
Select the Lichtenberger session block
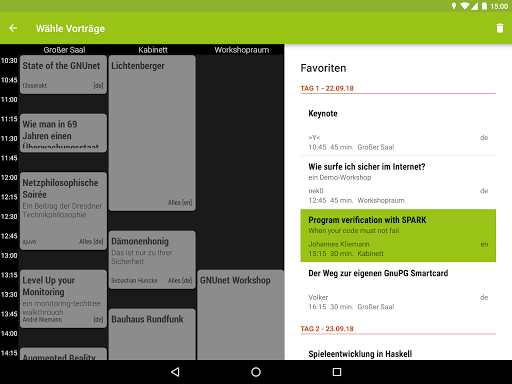[x=152, y=133]
